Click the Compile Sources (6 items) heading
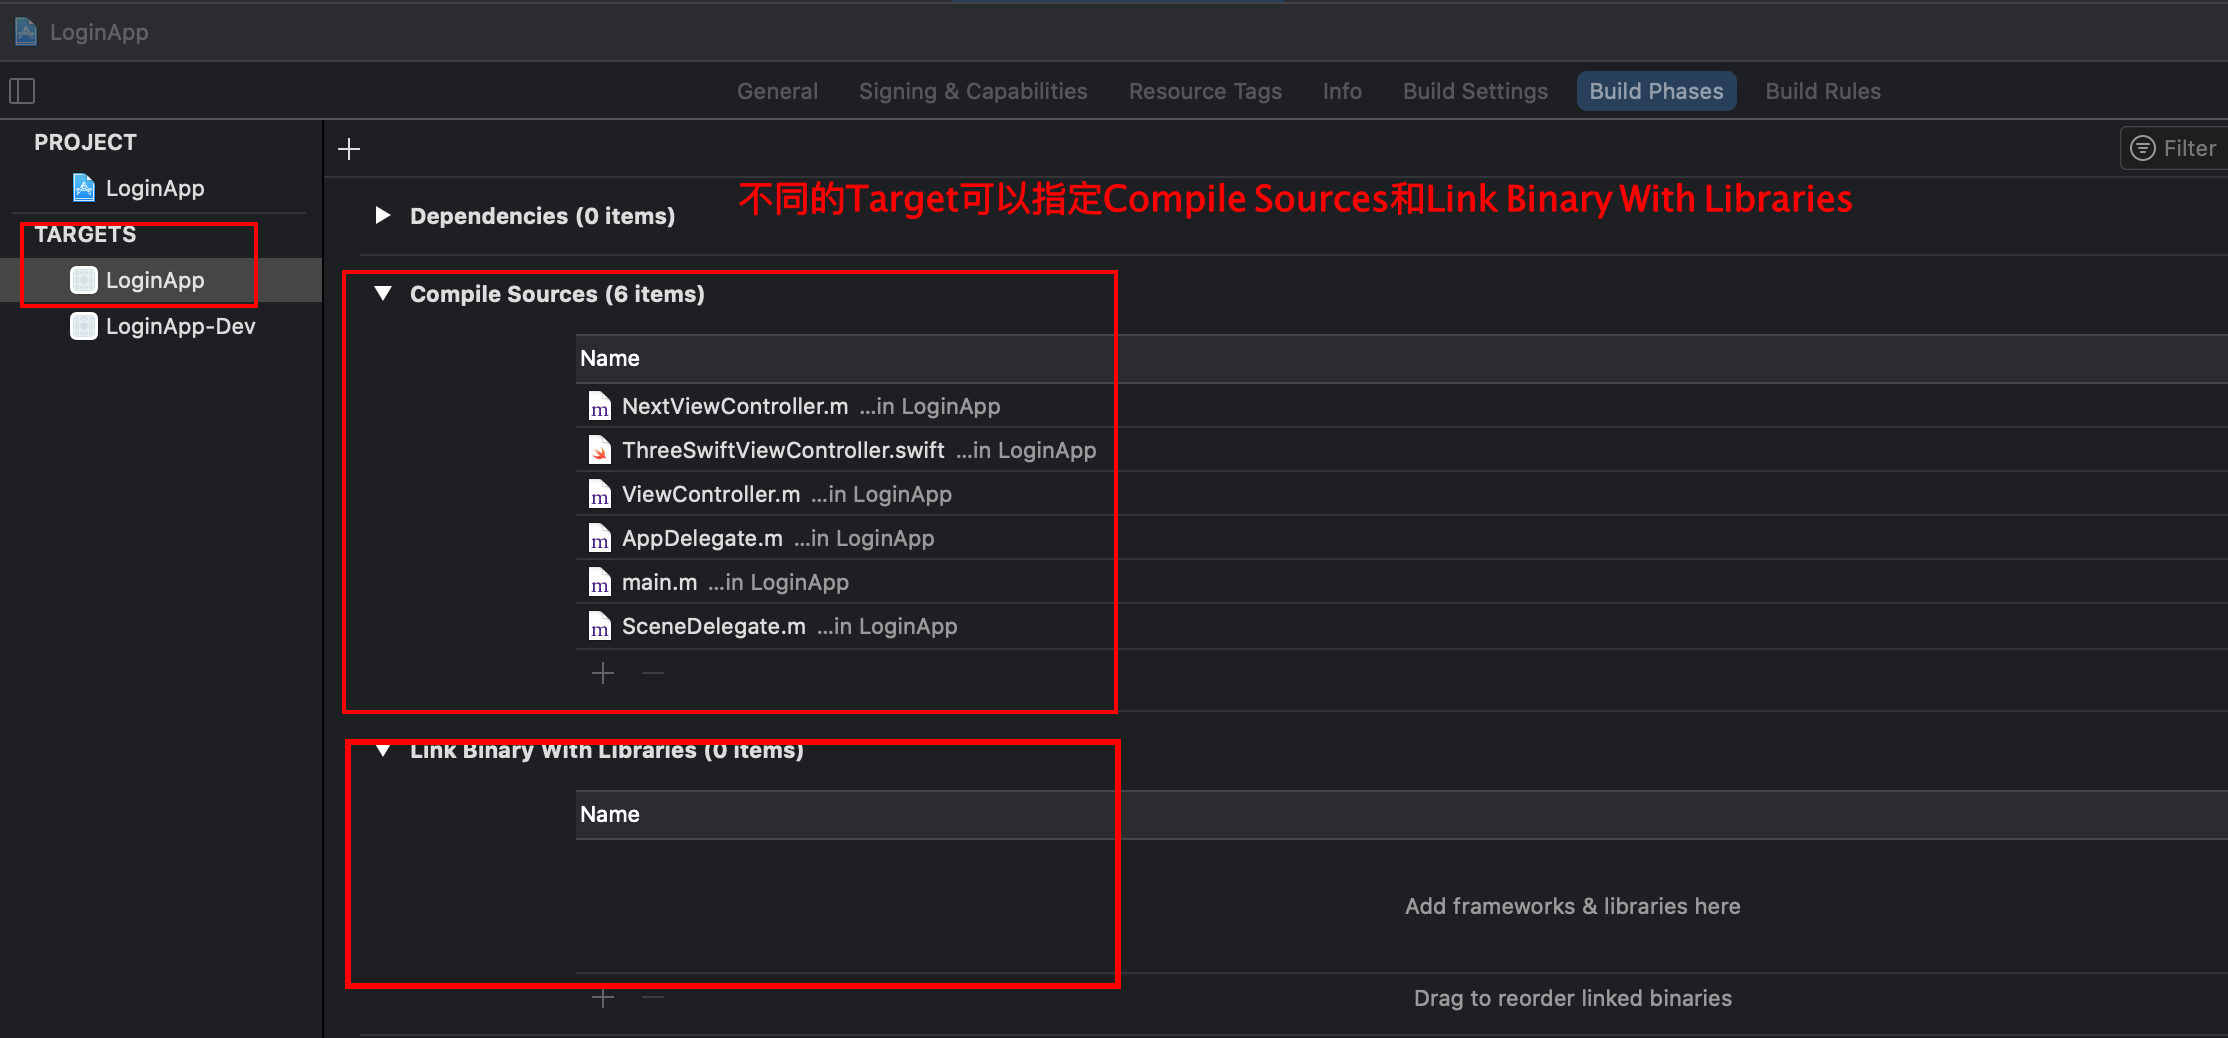2228x1038 pixels. click(x=557, y=294)
